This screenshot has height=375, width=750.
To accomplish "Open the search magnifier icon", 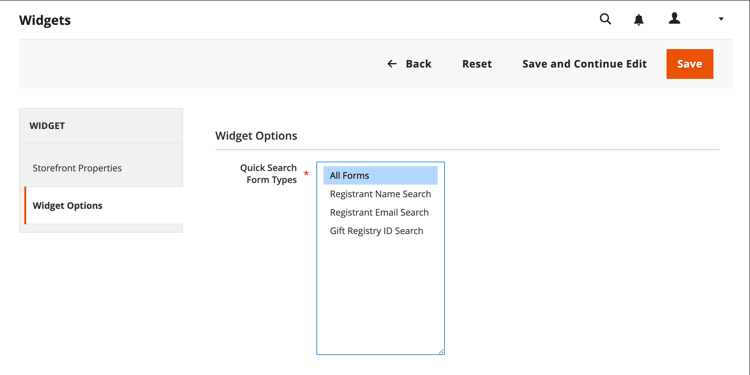I will click(x=605, y=19).
